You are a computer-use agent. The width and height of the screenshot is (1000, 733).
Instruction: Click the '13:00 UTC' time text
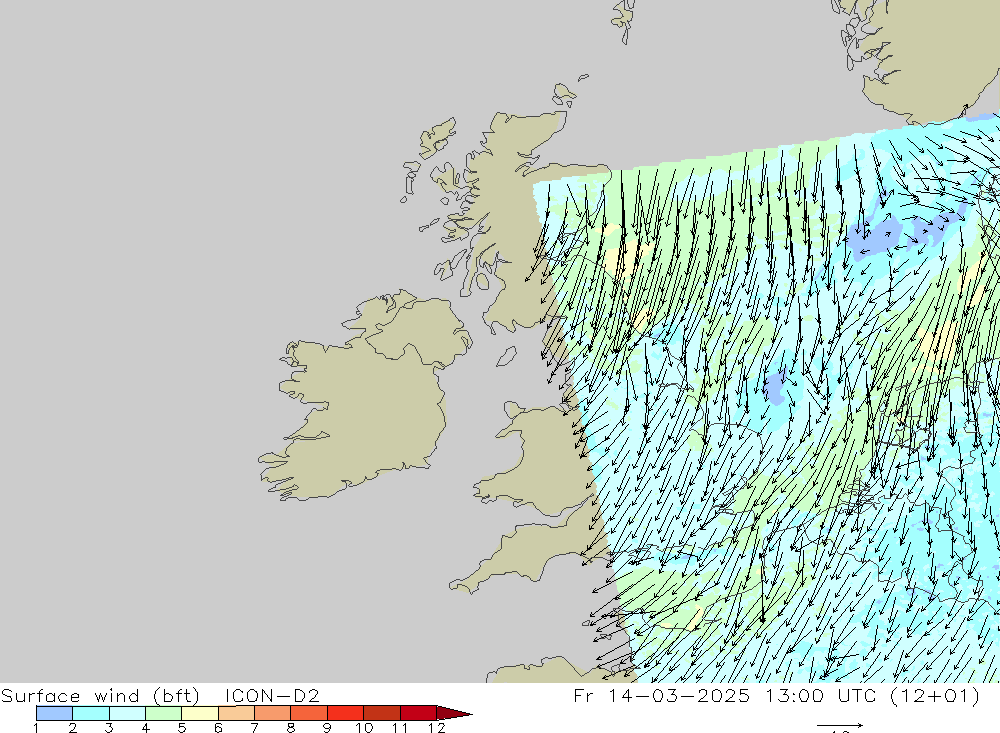click(820, 695)
